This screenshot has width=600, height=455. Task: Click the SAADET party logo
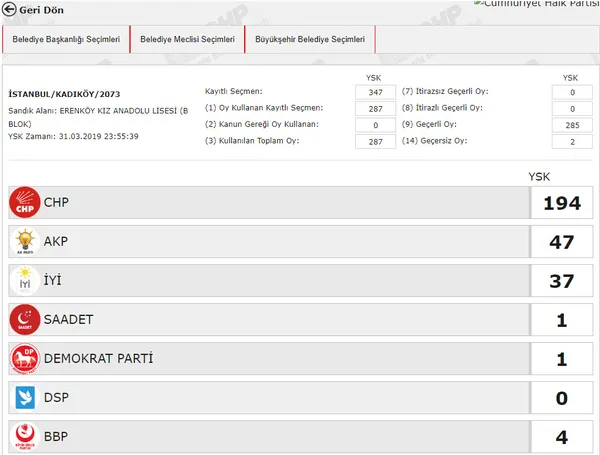point(22,320)
